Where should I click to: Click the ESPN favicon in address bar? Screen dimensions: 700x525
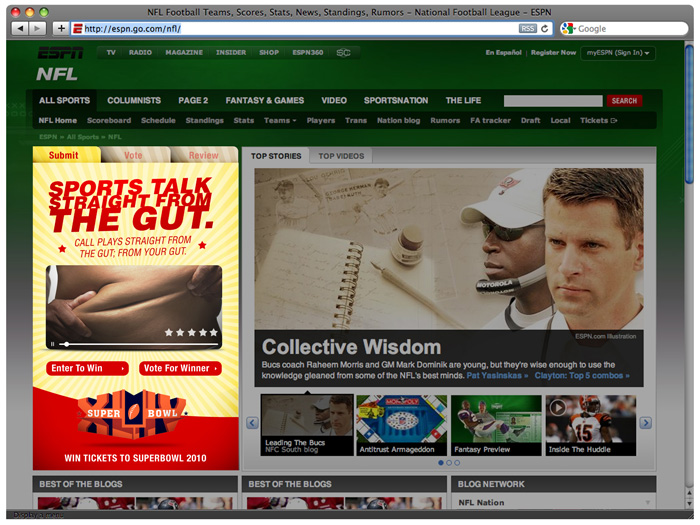coord(78,29)
